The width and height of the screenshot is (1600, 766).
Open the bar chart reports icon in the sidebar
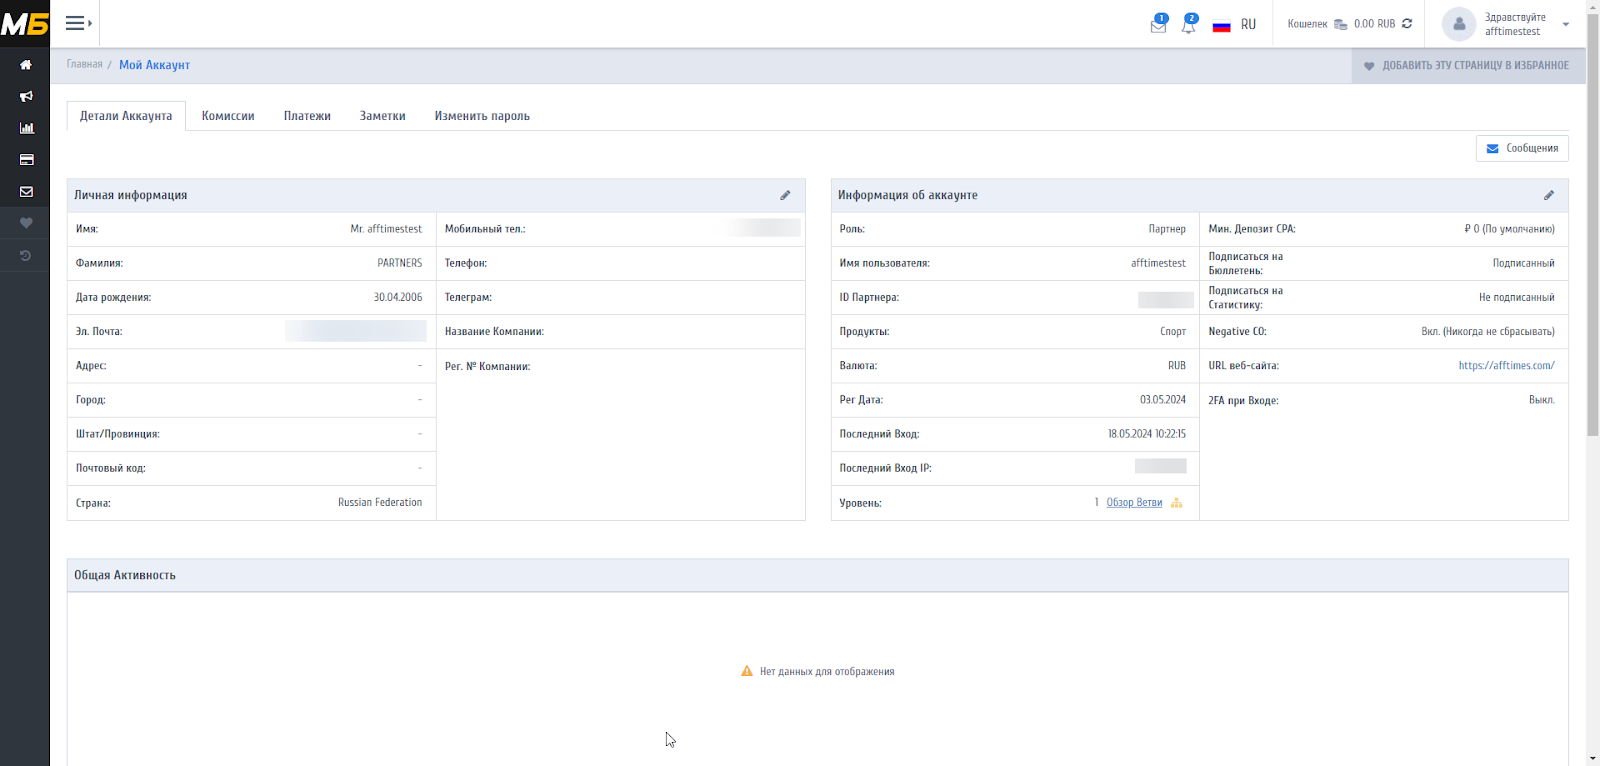point(26,128)
